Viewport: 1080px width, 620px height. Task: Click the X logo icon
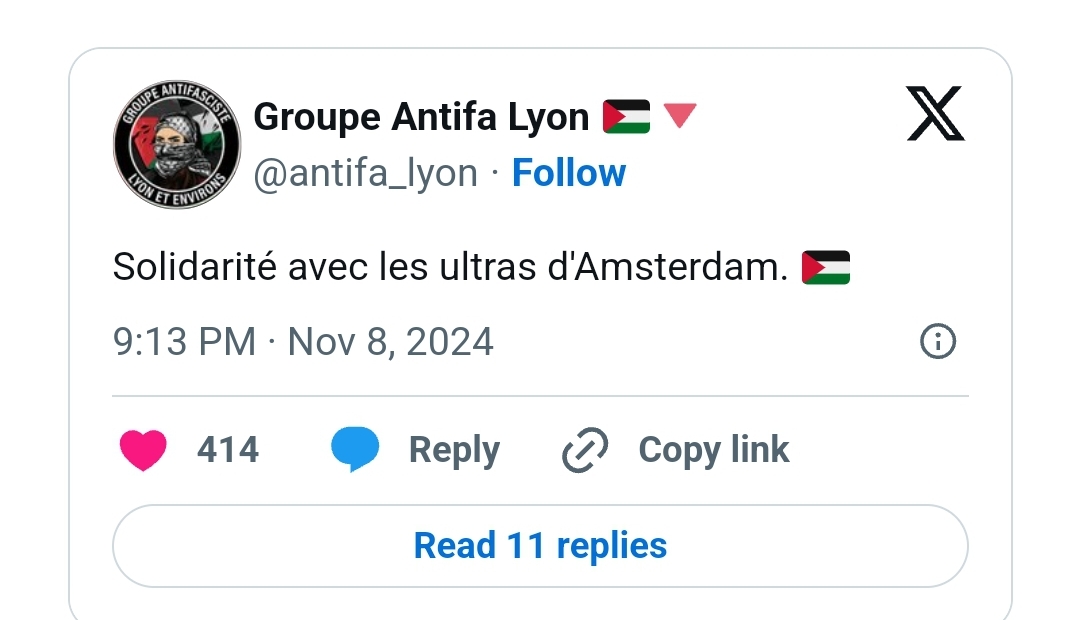[935, 114]
